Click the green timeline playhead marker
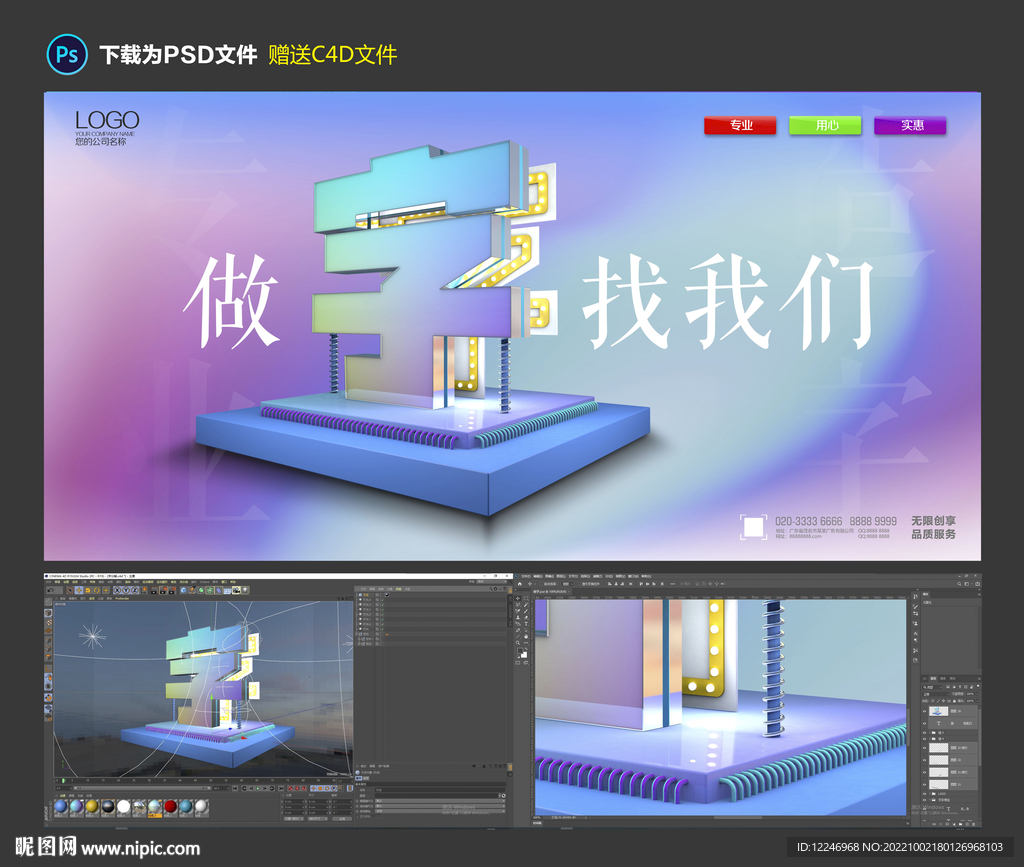The image size is (1024, 867). (x=63, y=781)
